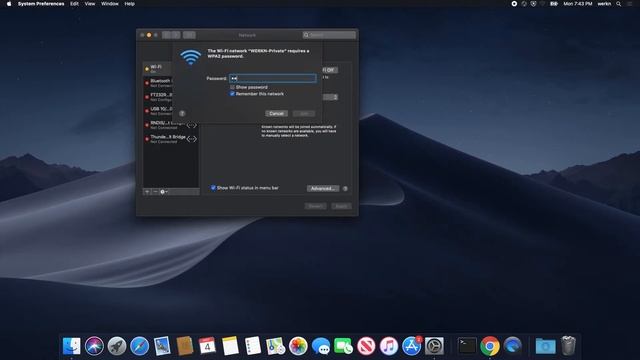Click the Search field in Network window
640x360 pixels.
329,35
